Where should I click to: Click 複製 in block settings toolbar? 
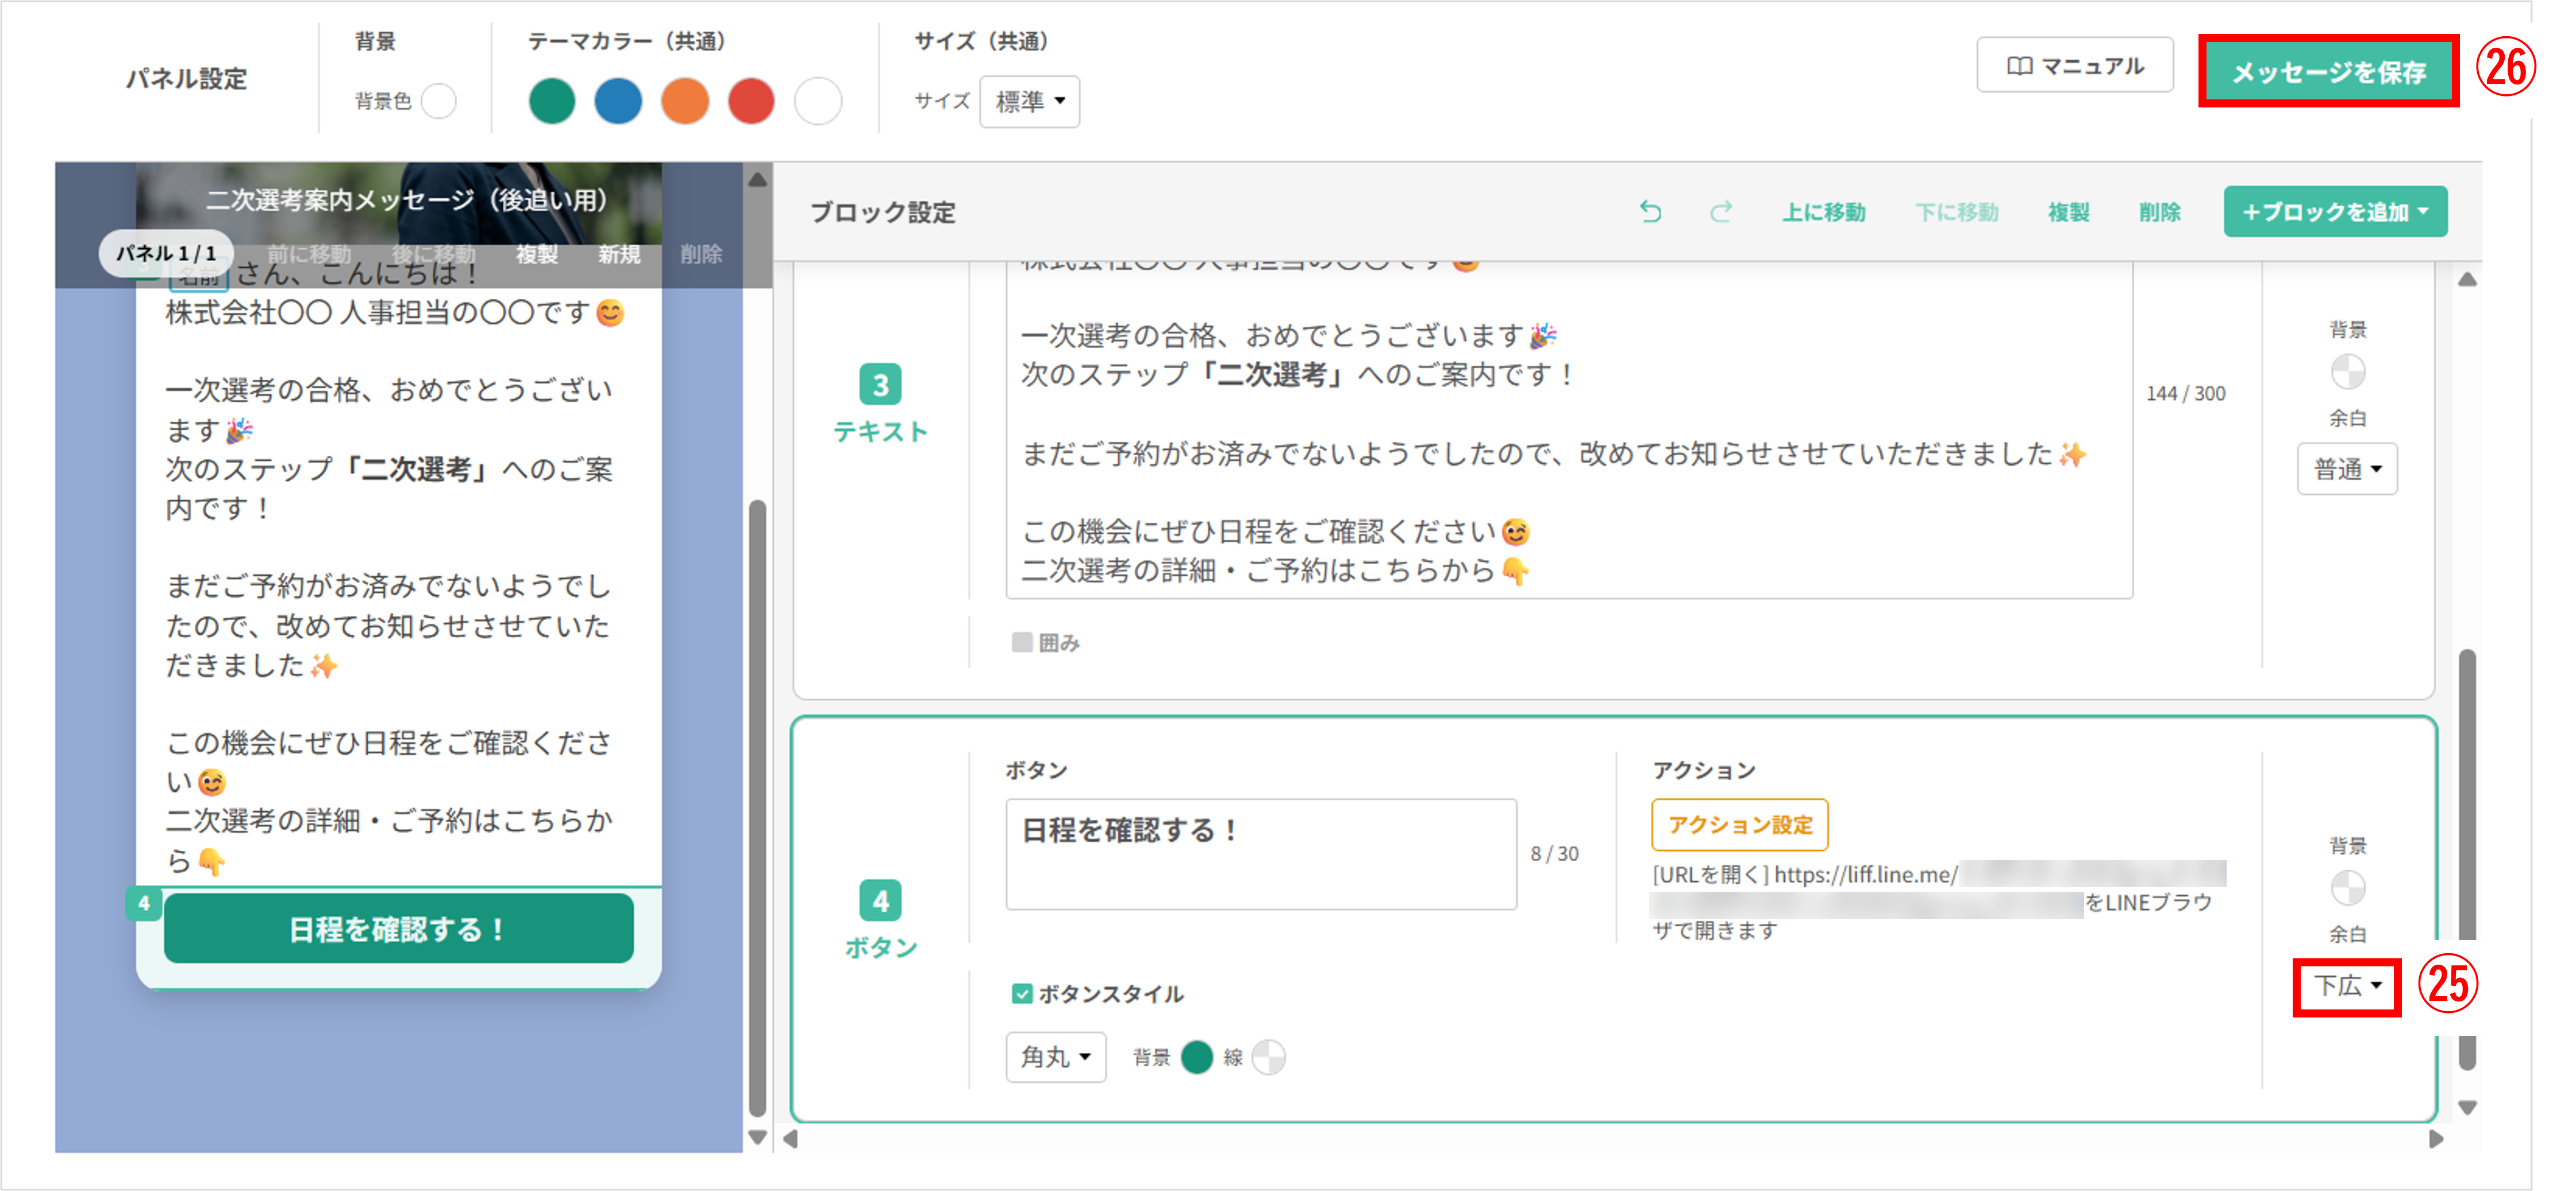click(2068, 212)
